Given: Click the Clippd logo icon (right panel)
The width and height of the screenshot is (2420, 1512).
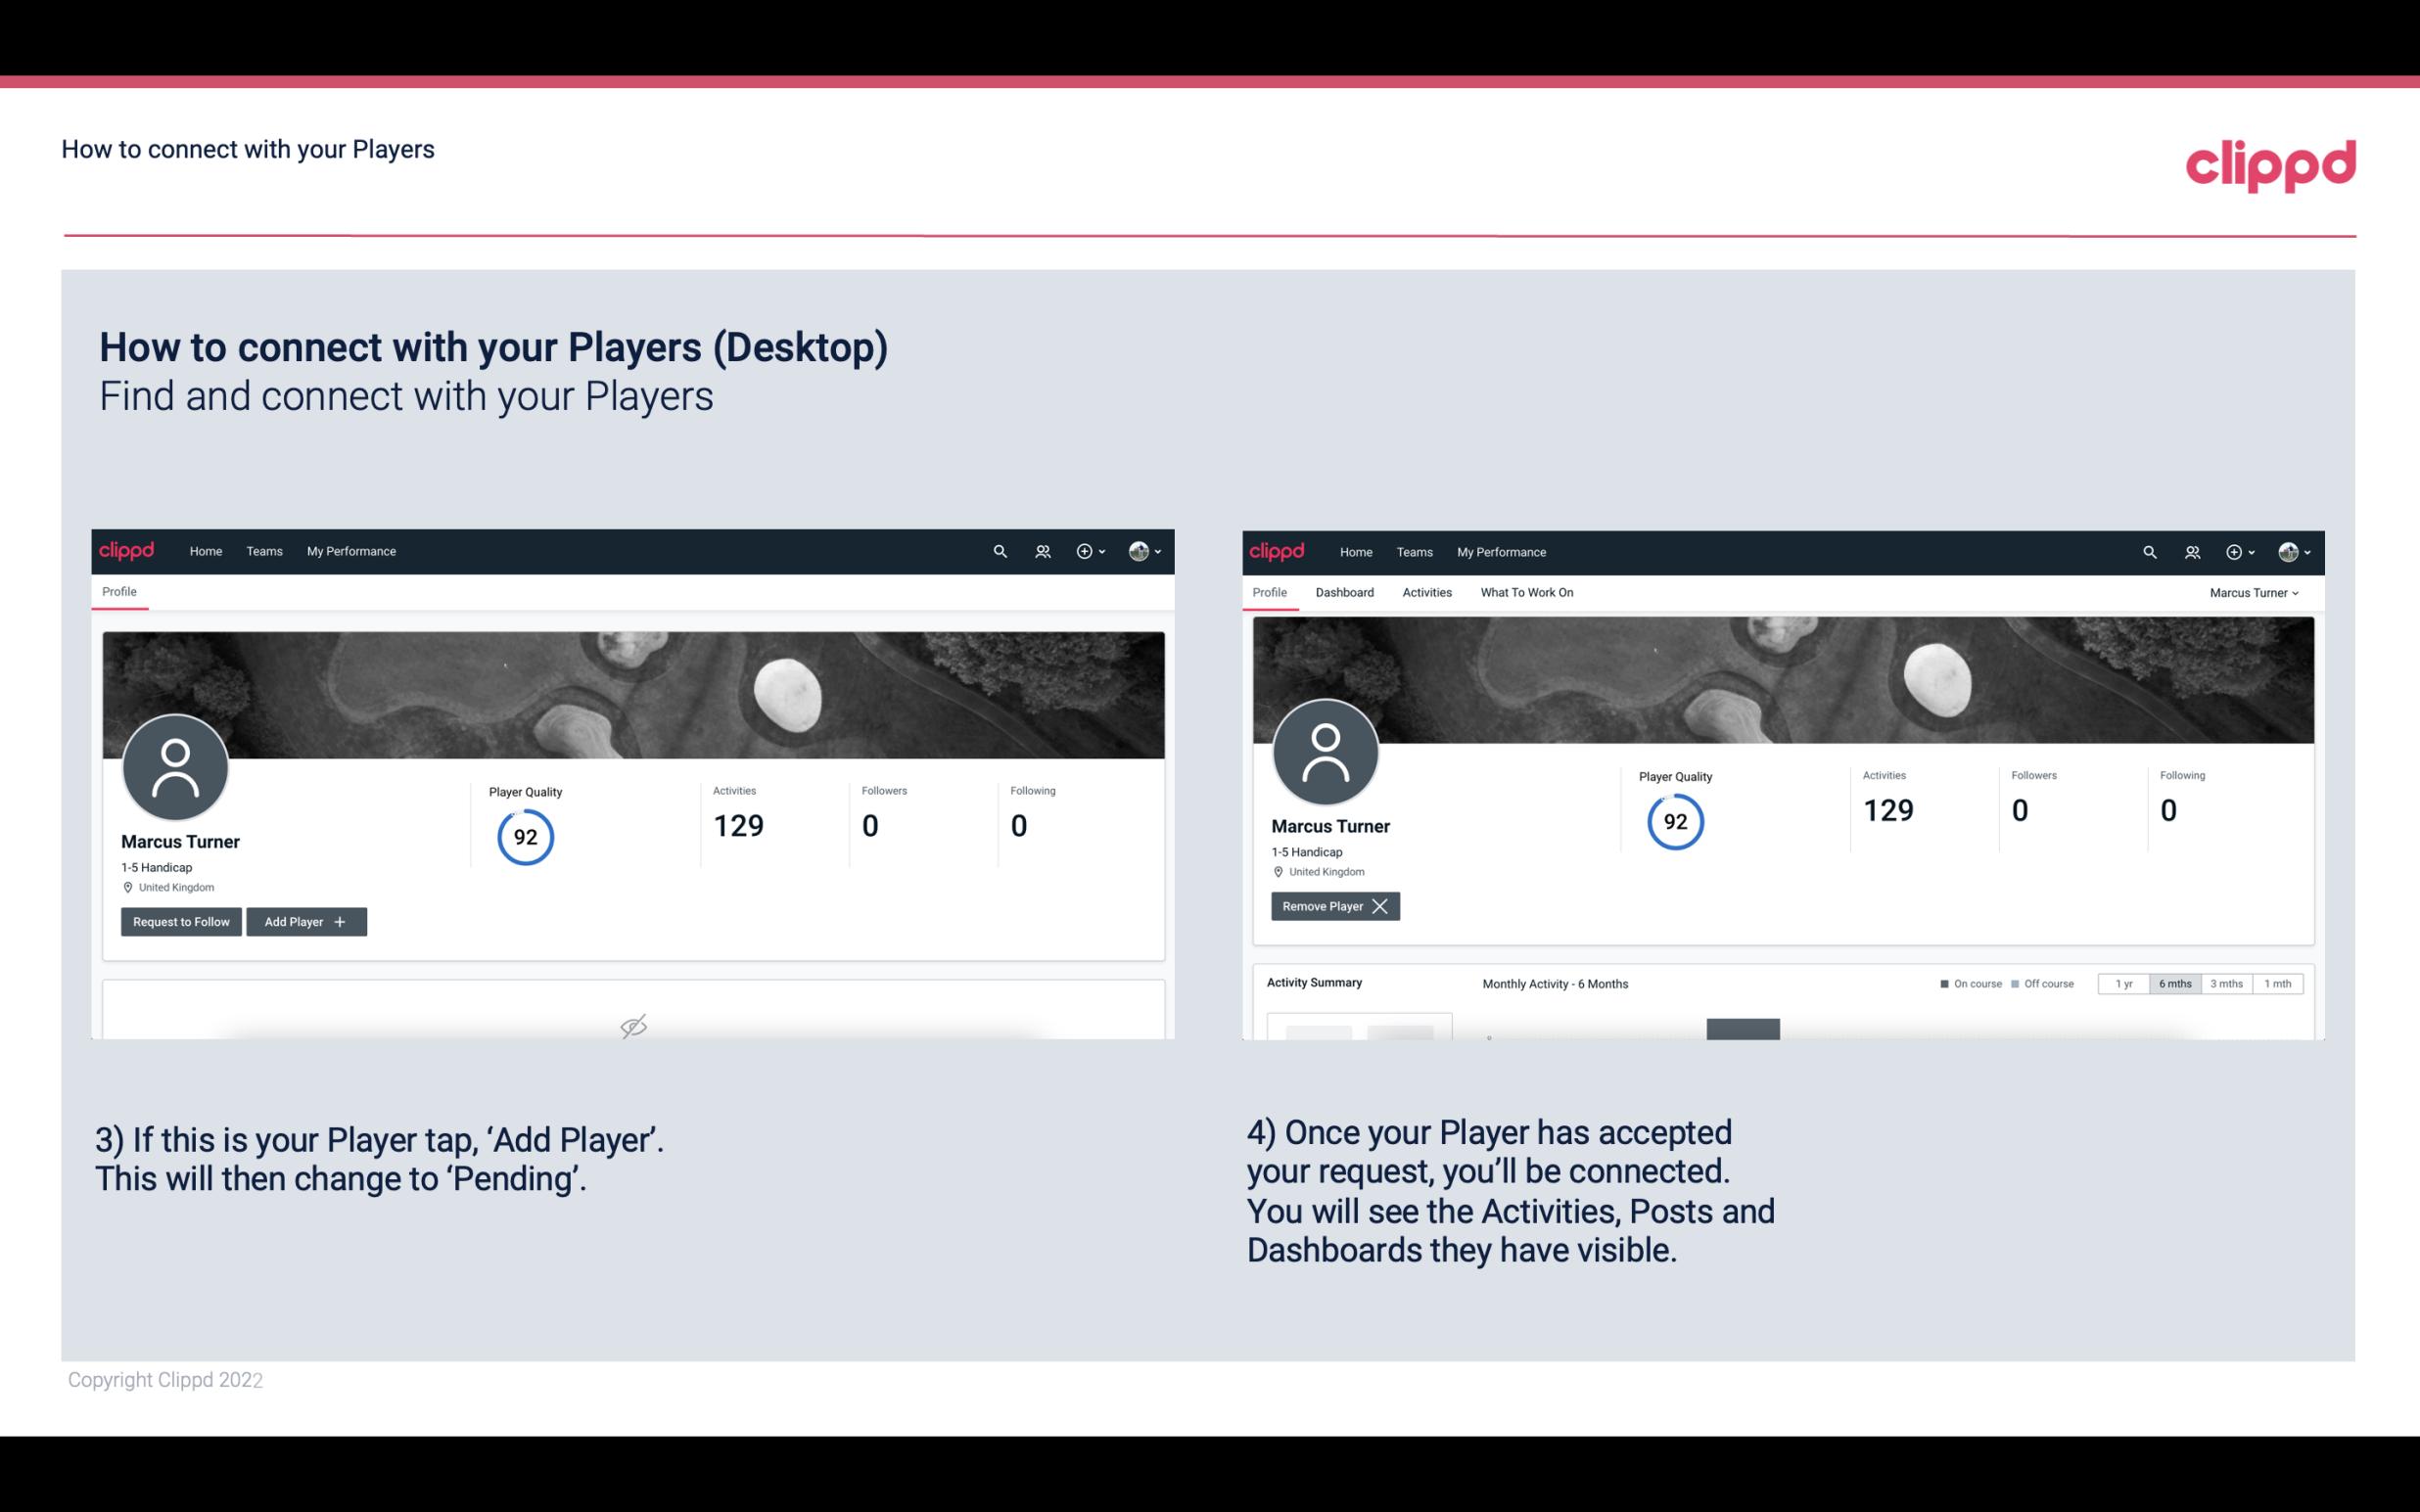Looking at the screenshot, I should [1279, 552].
